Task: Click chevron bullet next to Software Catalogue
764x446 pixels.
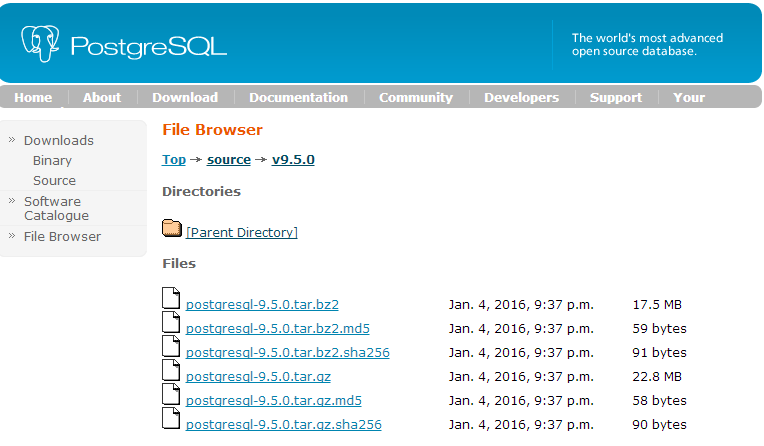Action: (x=12, y=201)
